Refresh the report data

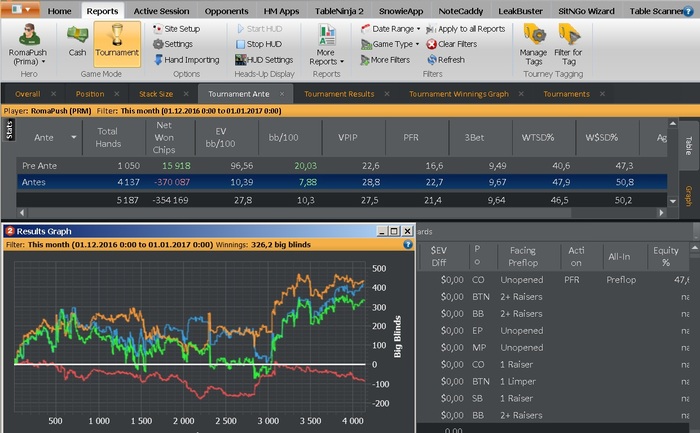(446, 60)
